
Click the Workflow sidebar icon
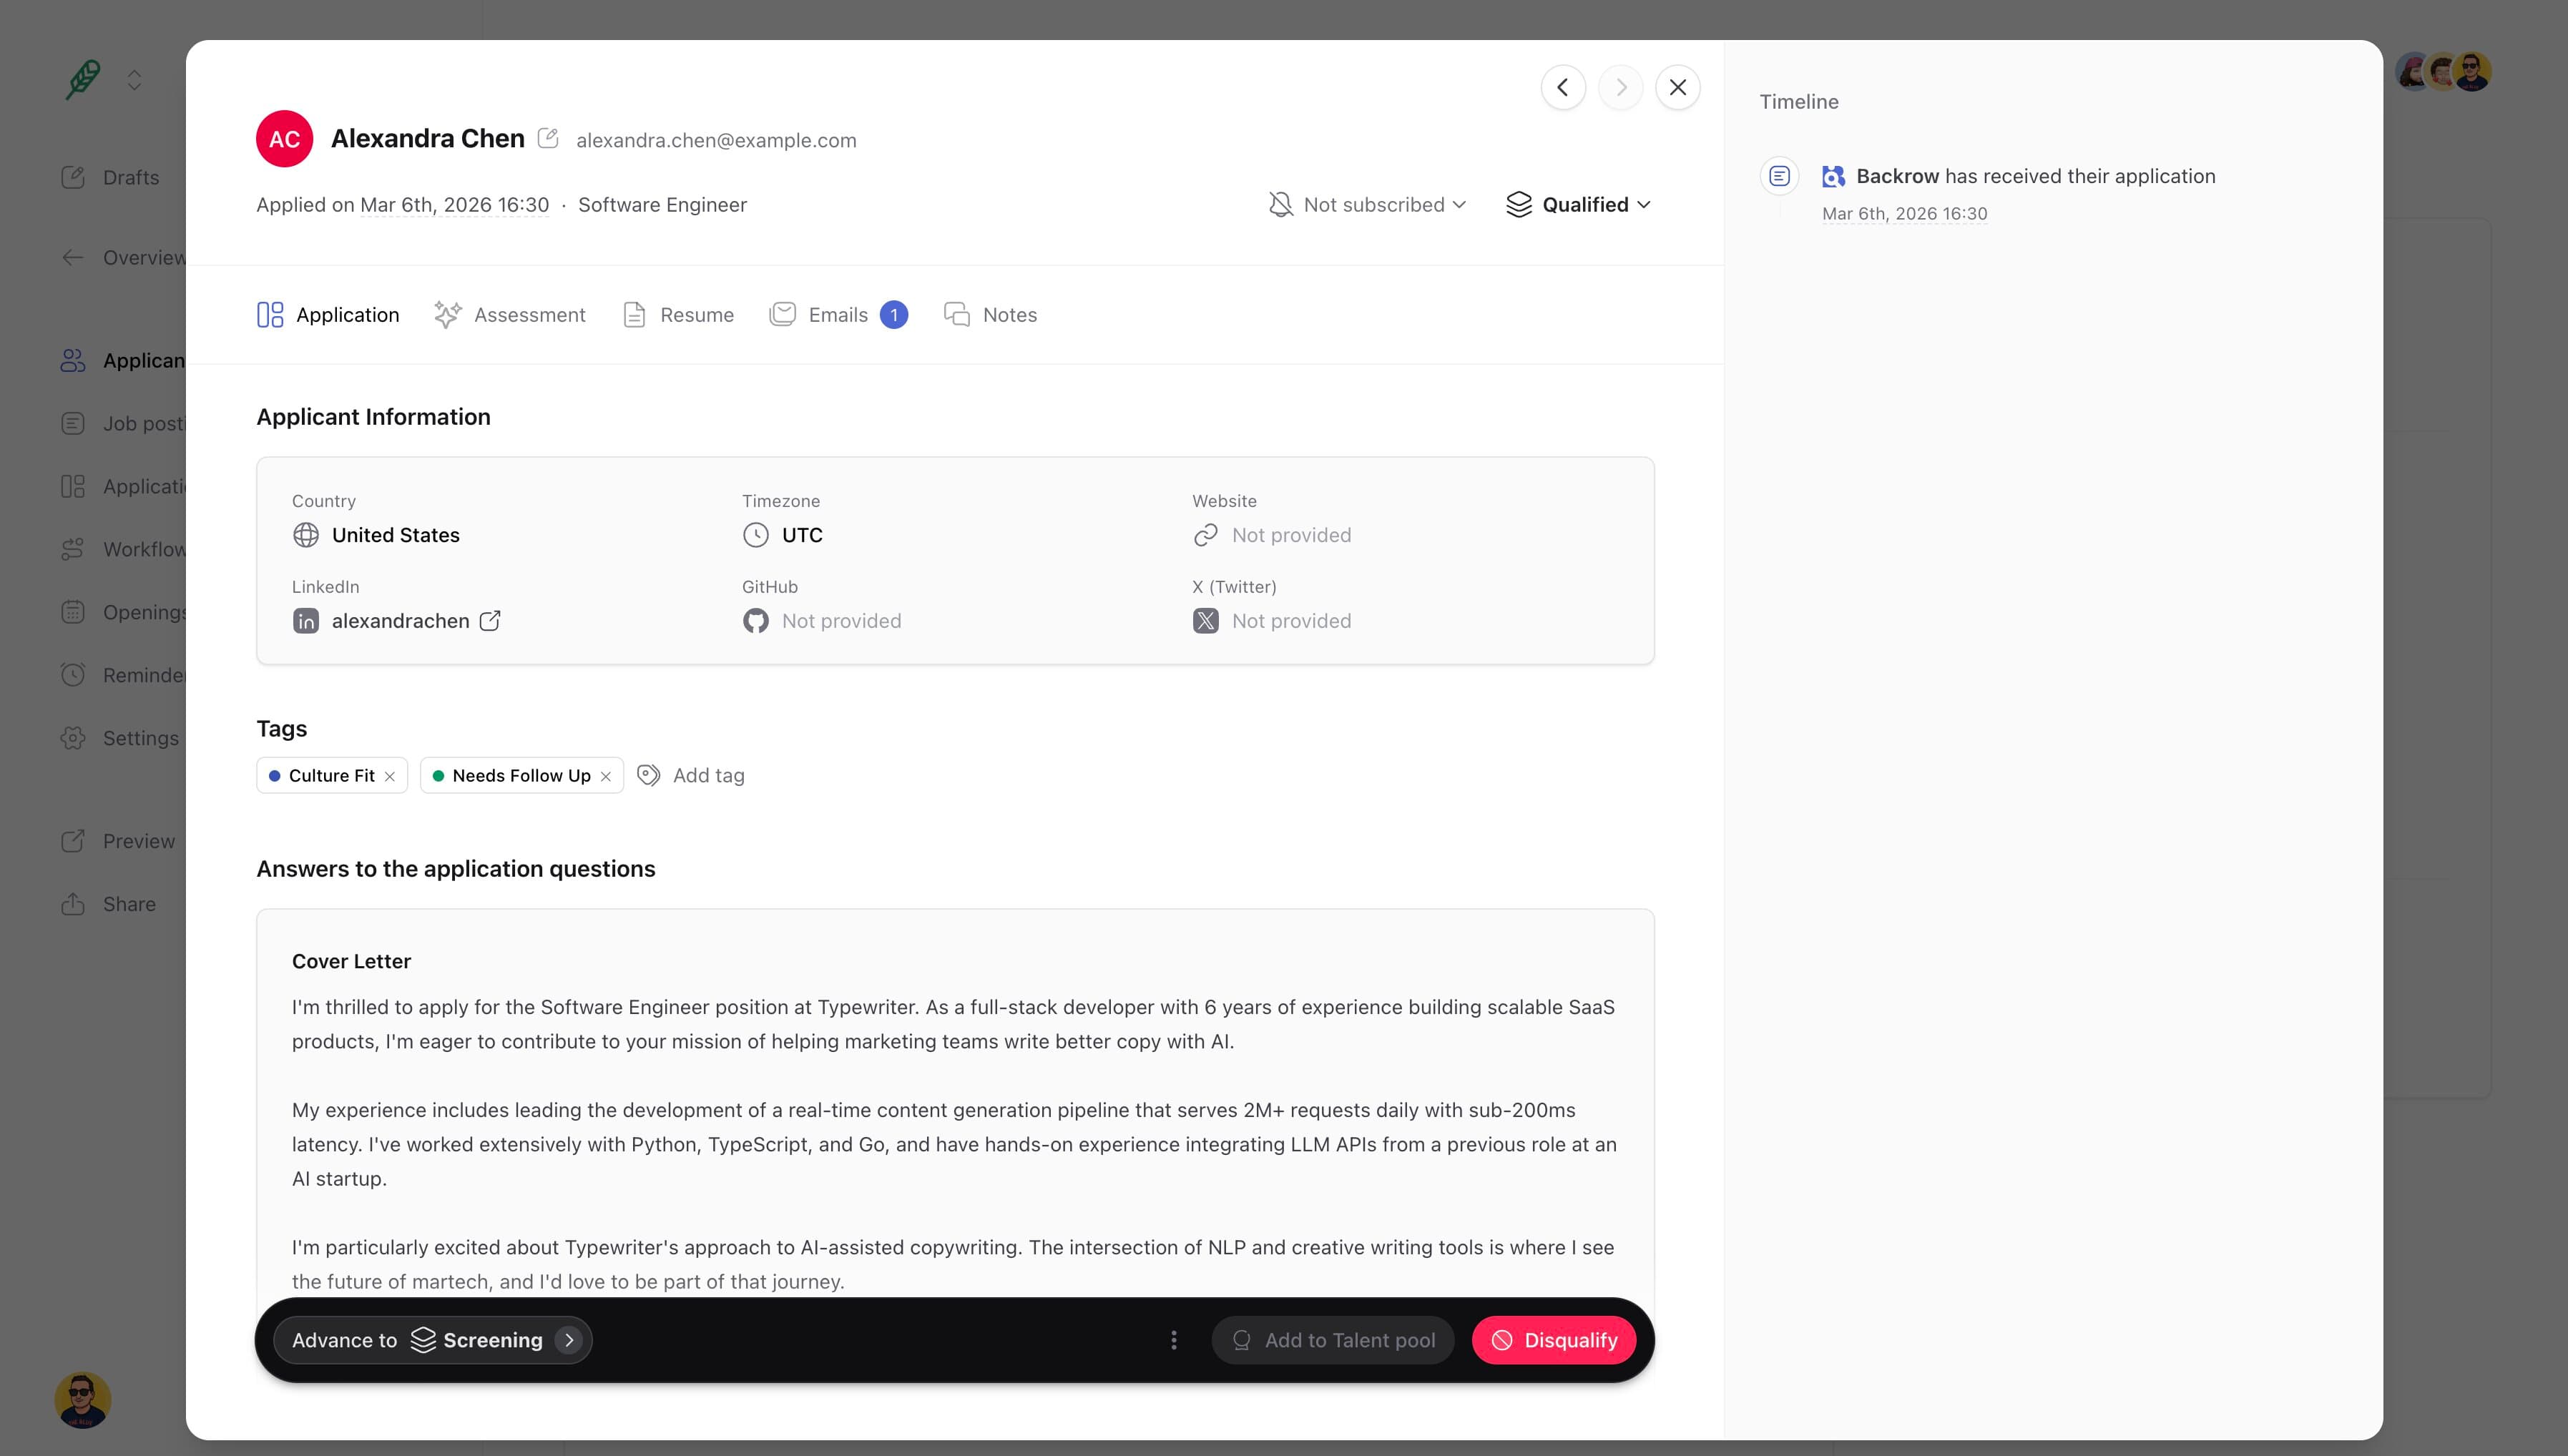tap(73, 549)
